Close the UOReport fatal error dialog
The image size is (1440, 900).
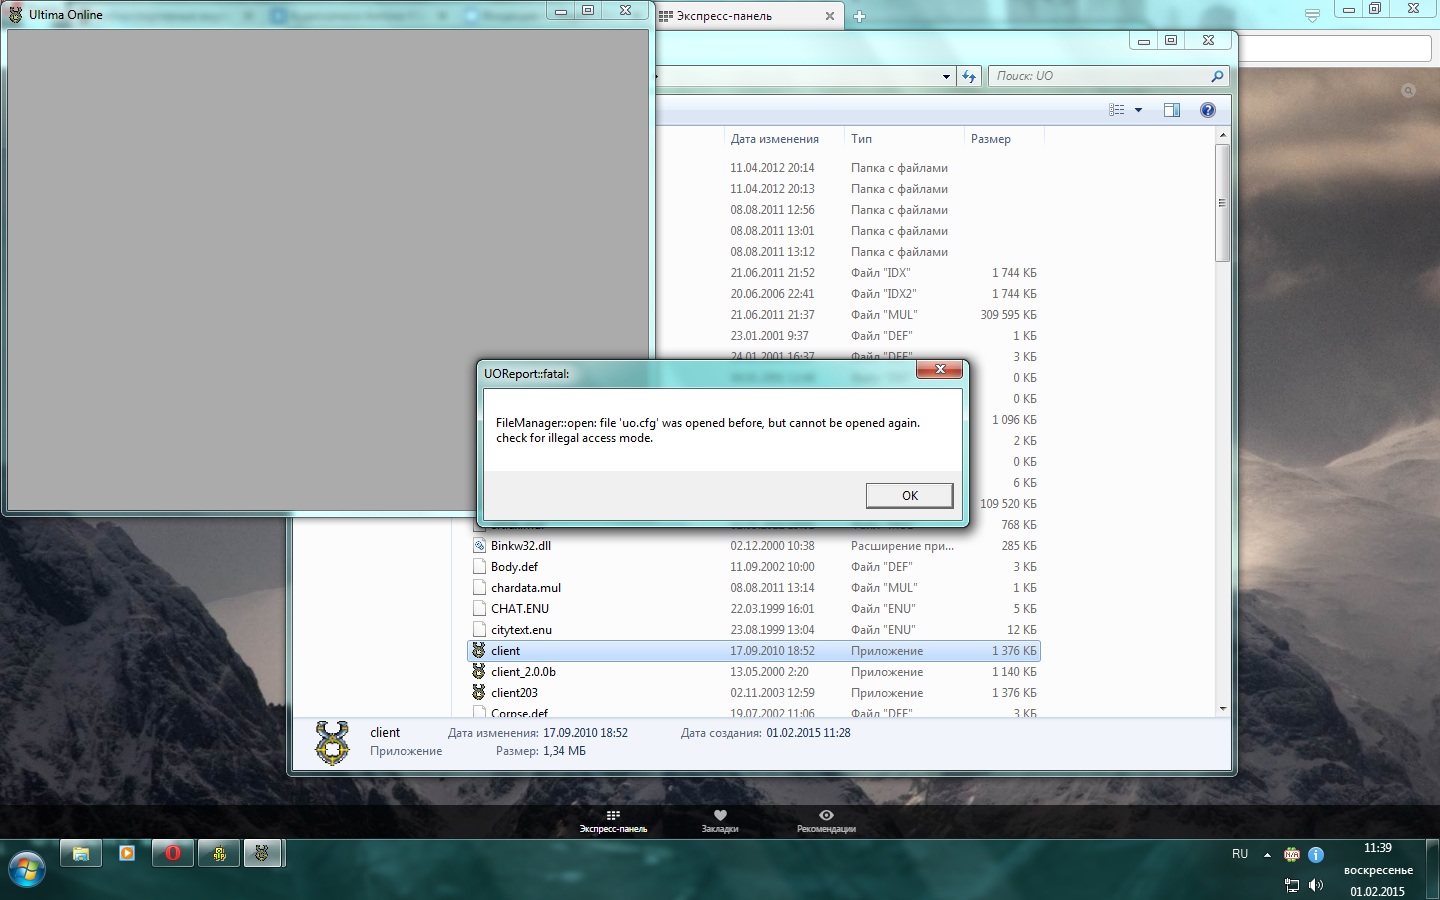point(940,369)
